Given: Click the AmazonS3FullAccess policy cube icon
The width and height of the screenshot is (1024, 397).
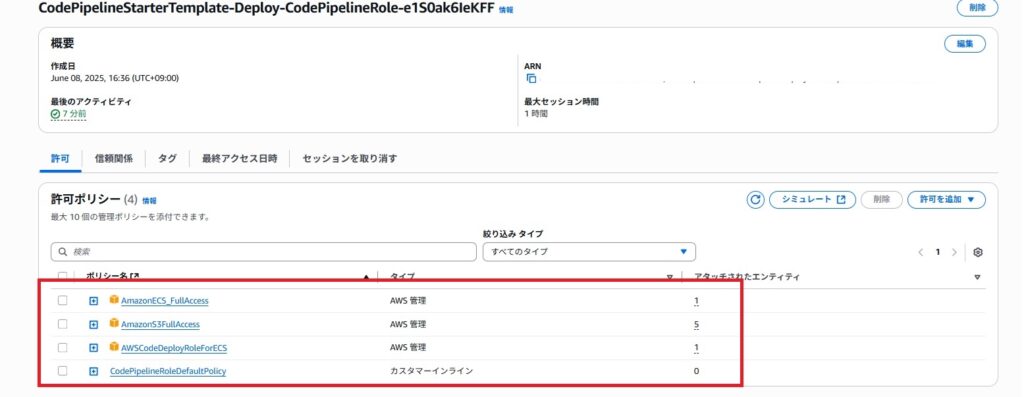Looking at the screenshot, I should [114, 323].
